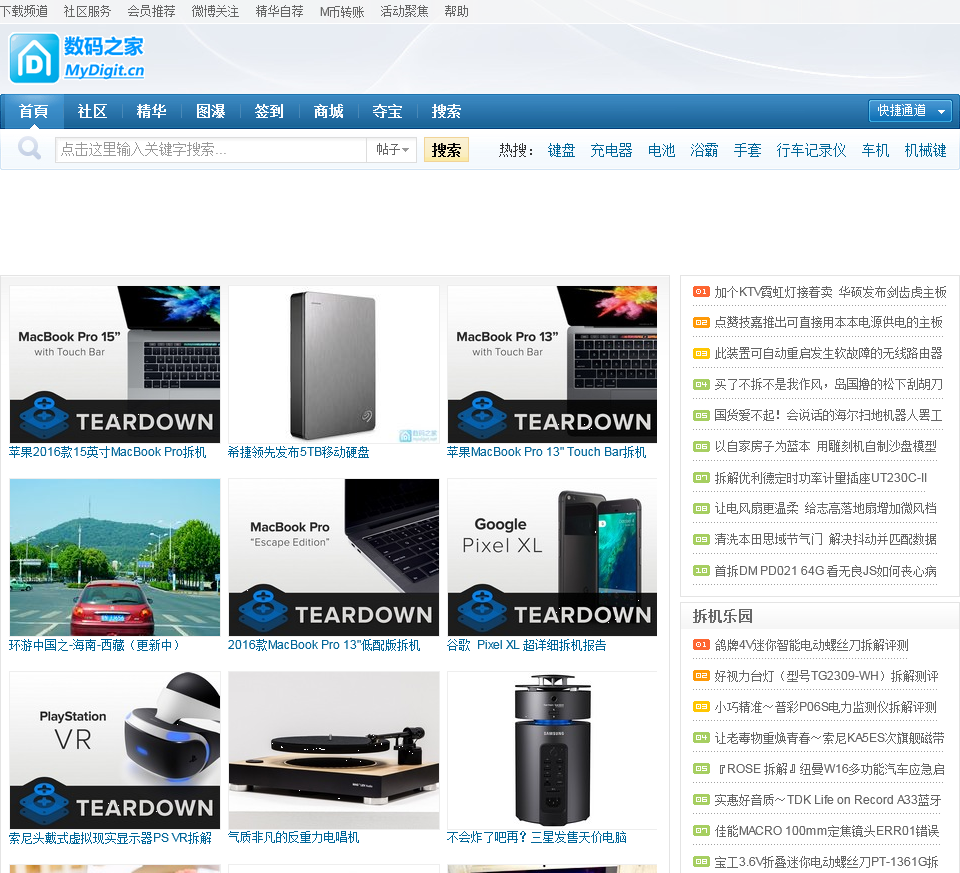This screenshot has width=960, height=873.
Task: Open the red car road trip thumbnail
Action: 114,557
